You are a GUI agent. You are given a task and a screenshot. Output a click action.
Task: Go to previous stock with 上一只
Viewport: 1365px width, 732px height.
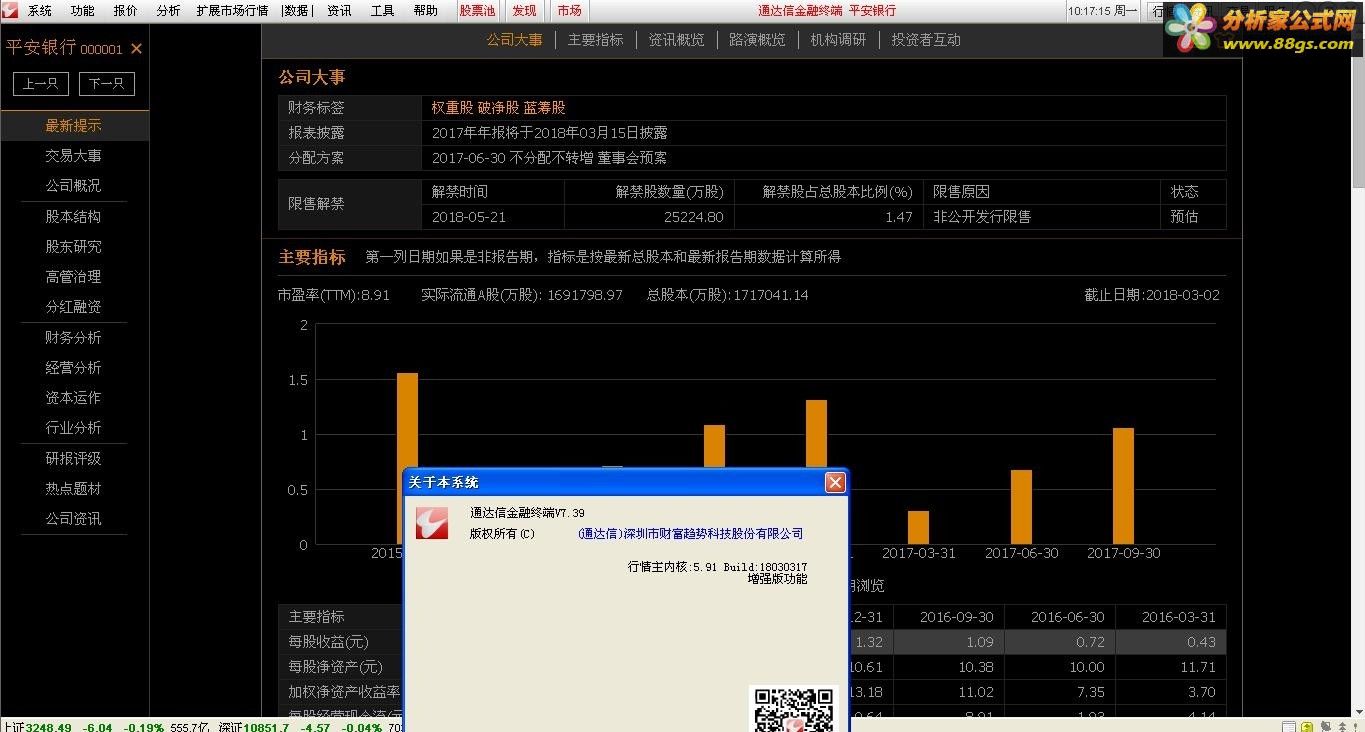(40, 84)
